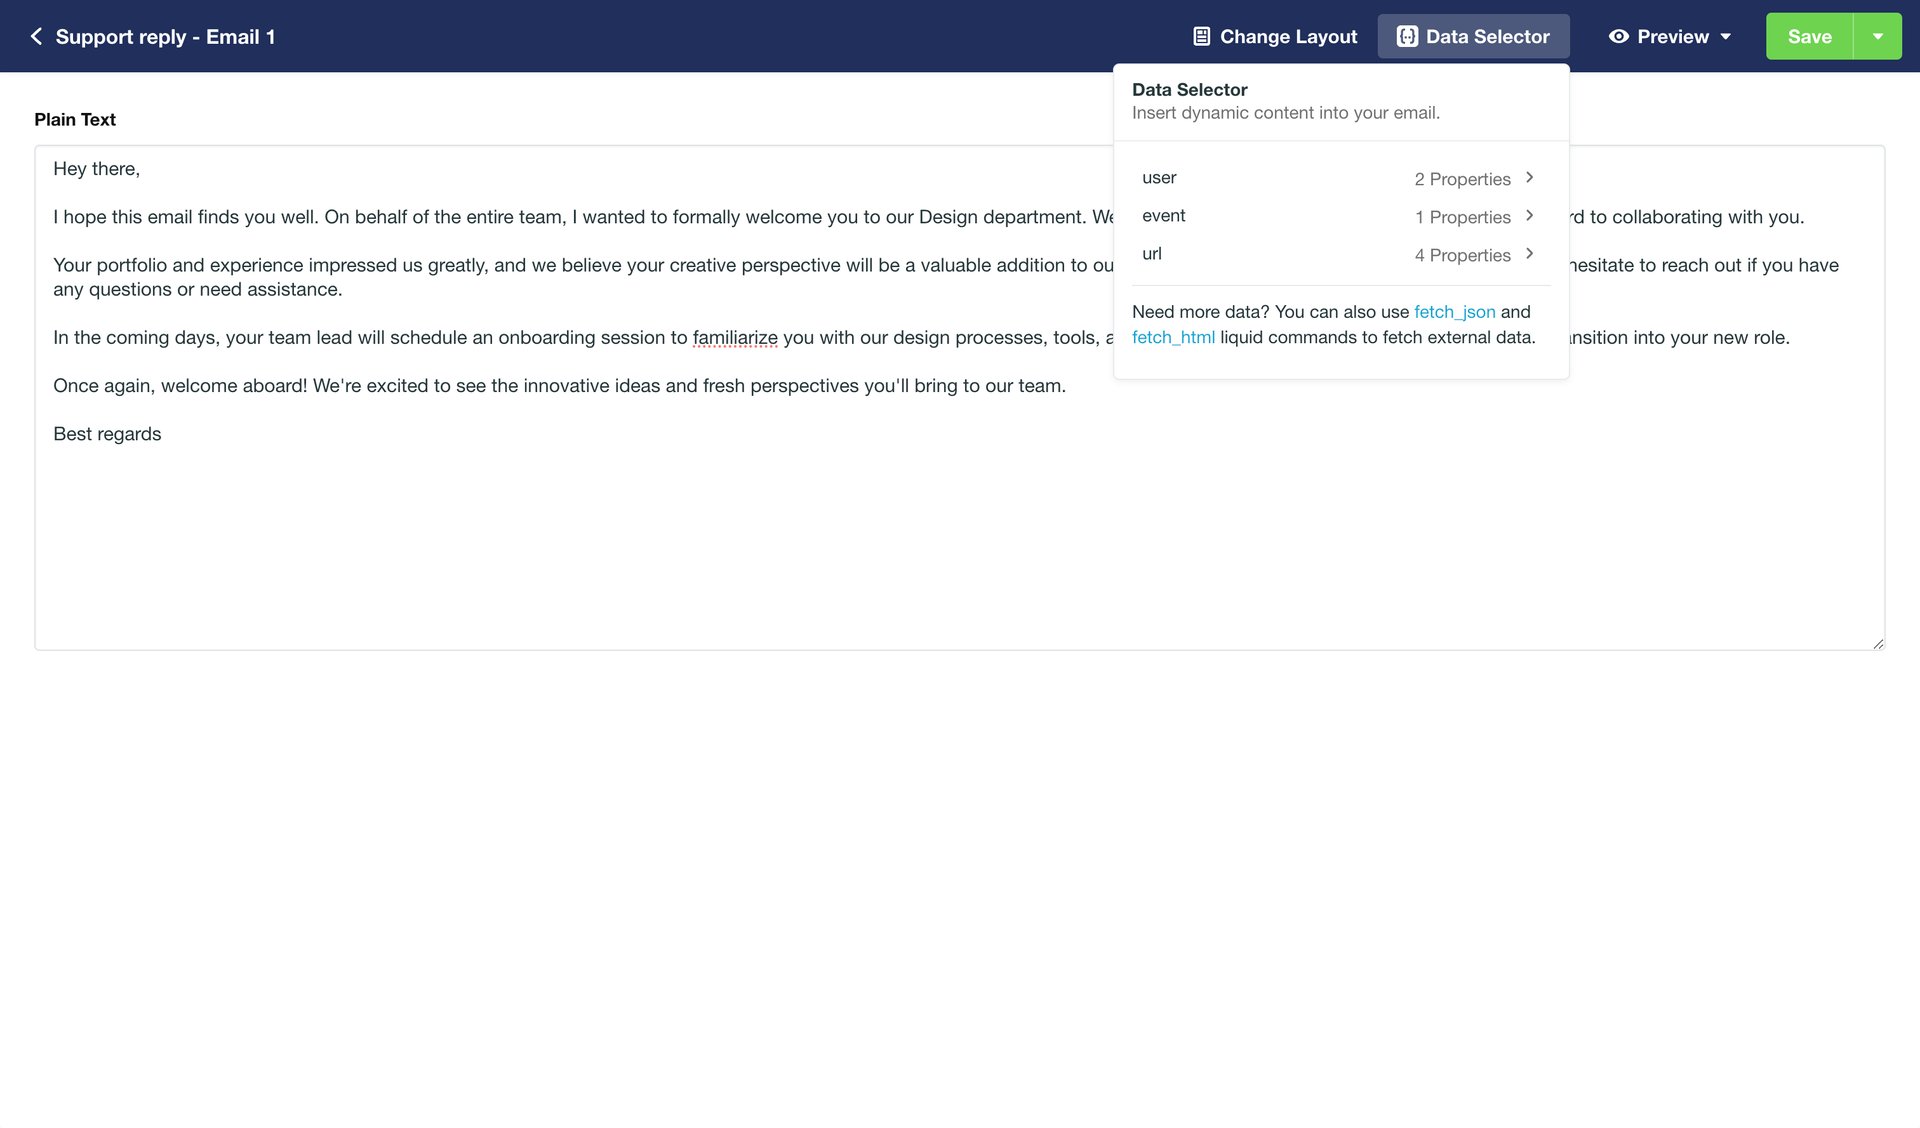
Task: Click the Change Layout document icon
Action: [x=1202, y=37]
